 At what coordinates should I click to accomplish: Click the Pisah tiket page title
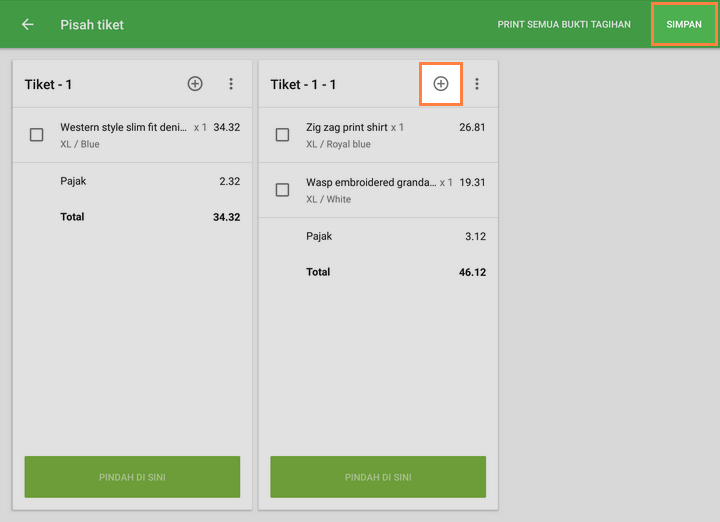(92, 24)
